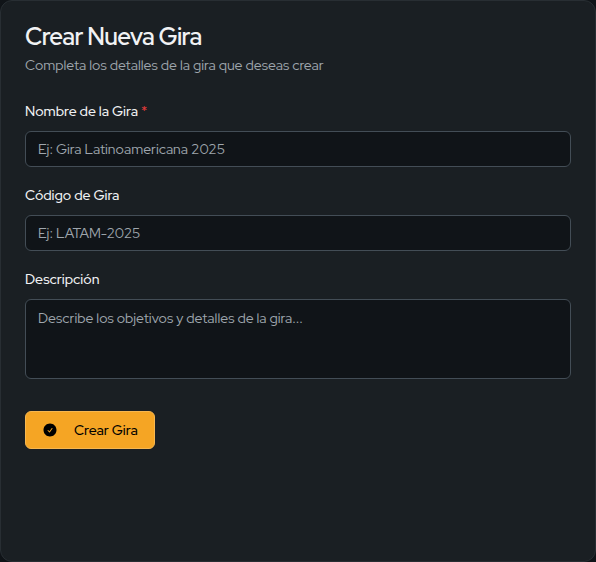Click the 'Nombre de la Gira' label
The height and width of the screenshot is (562, 596).
(81, 111)
